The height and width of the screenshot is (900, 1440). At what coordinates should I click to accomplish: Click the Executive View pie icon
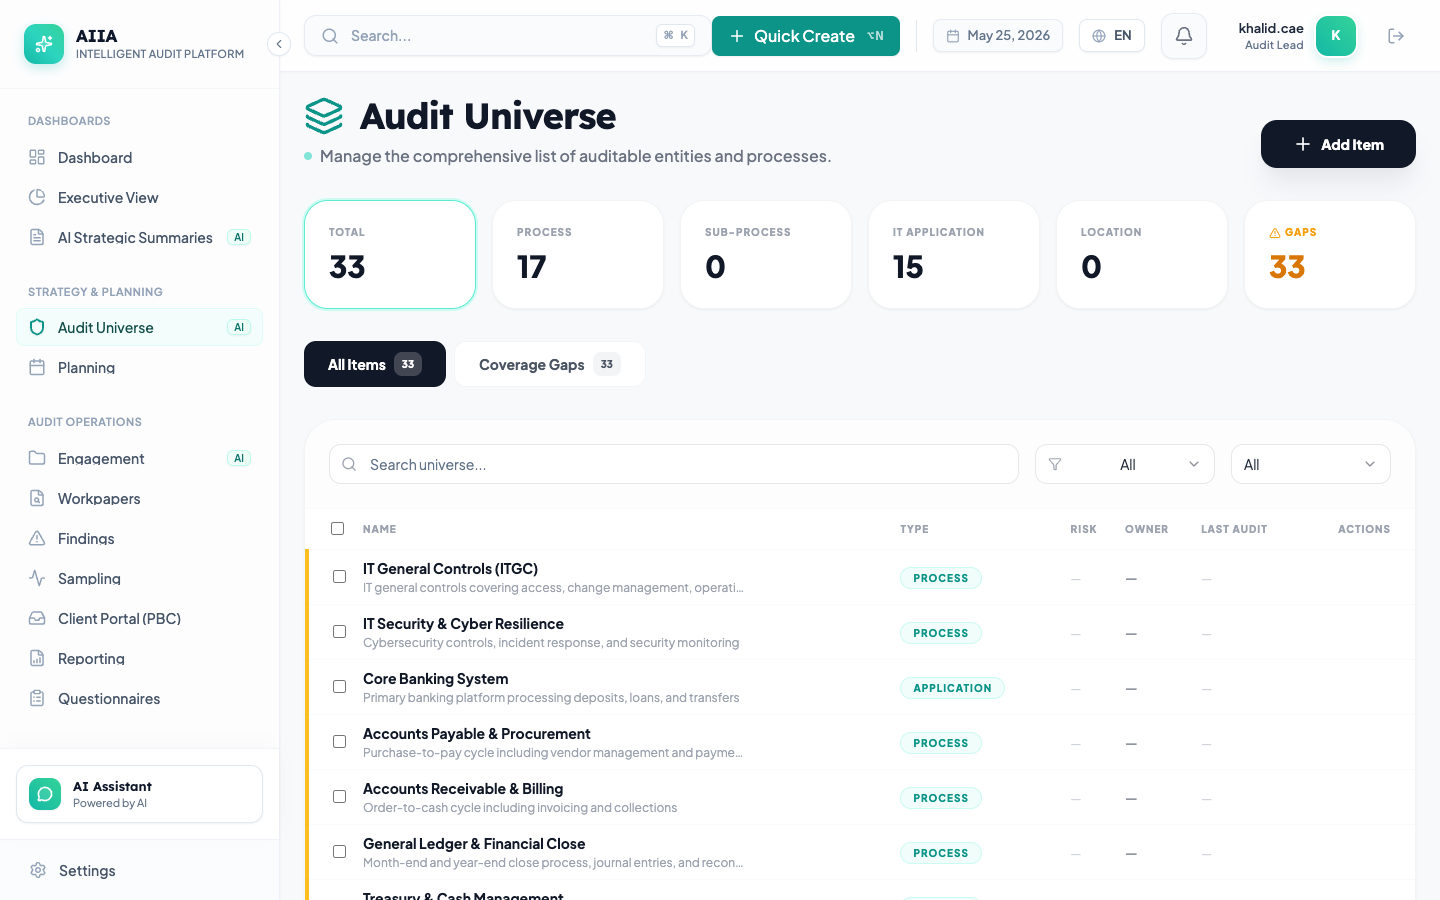(x=37, y=197)
